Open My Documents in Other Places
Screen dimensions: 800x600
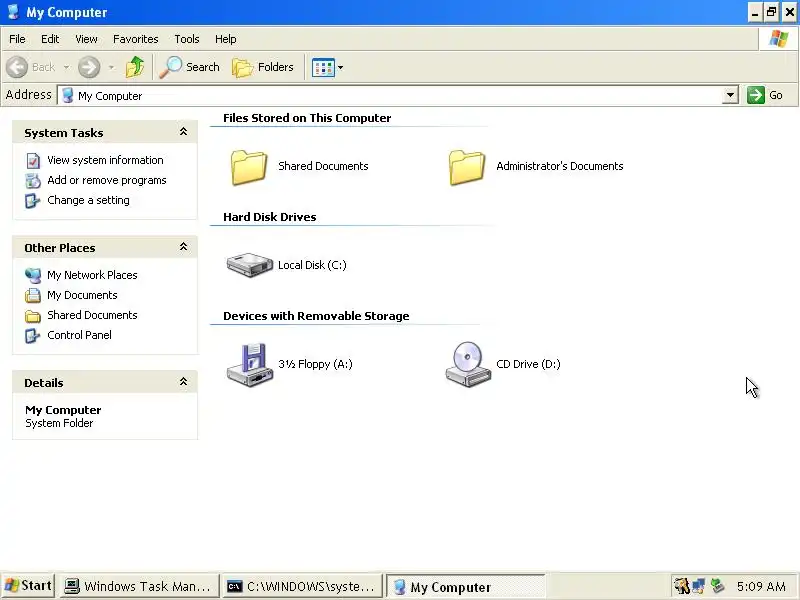(x=82, y=295)
